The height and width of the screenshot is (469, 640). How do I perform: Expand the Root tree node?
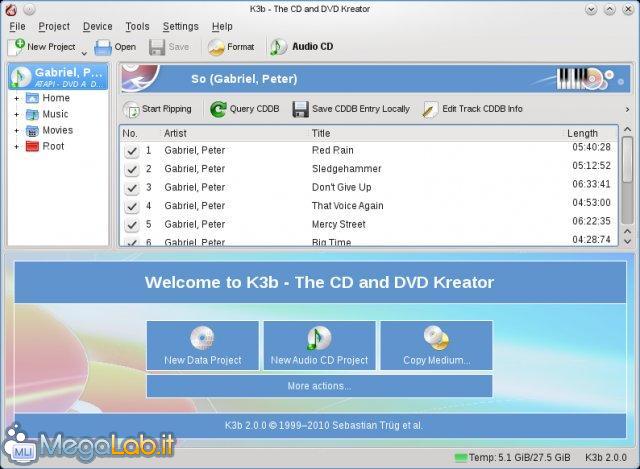[x=16, y=147]
